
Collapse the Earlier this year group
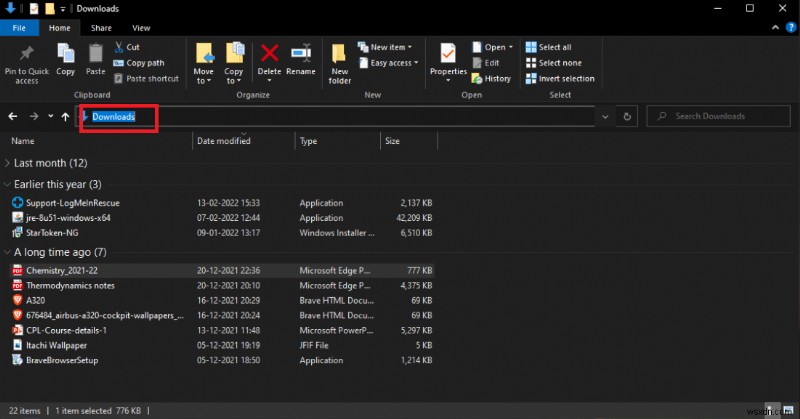click(9, 185)
